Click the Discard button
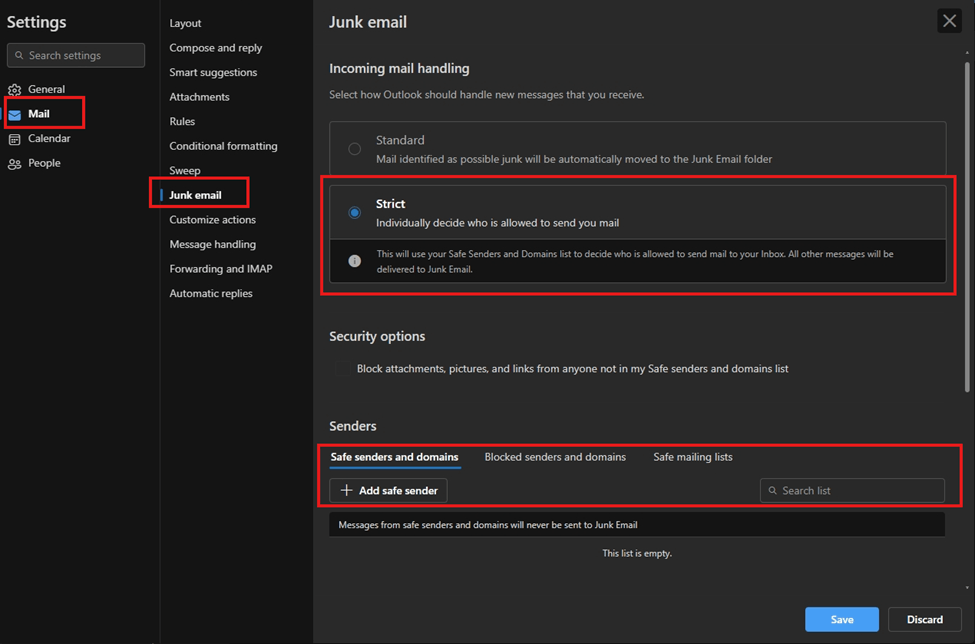 point(925,619)
